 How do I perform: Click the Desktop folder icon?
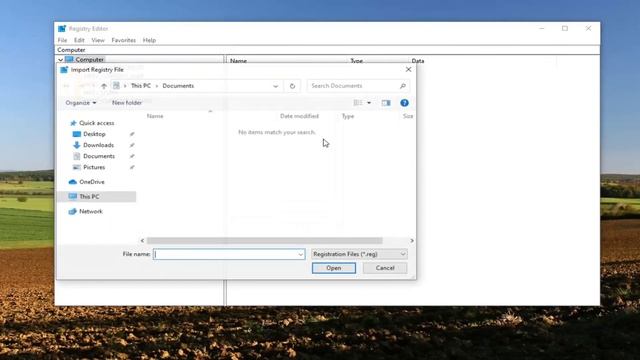point(77,134)
